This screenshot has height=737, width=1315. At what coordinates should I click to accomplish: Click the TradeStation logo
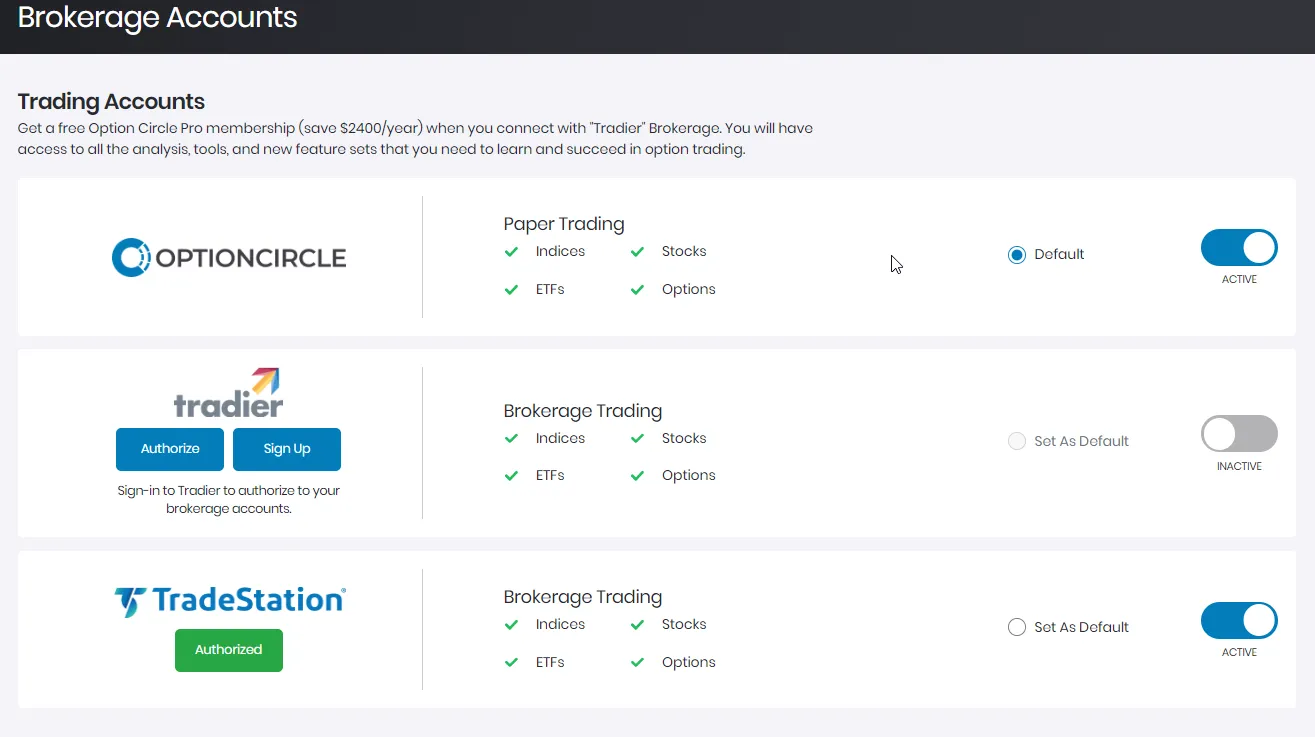(229, 601)
